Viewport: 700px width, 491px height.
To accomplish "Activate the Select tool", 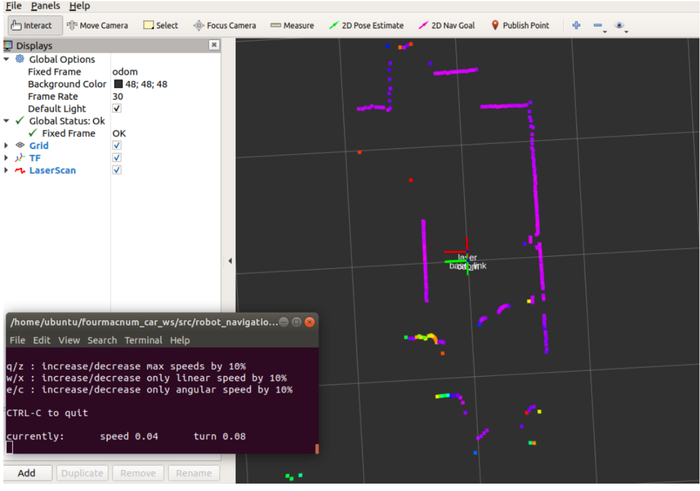I will [161, 25].
